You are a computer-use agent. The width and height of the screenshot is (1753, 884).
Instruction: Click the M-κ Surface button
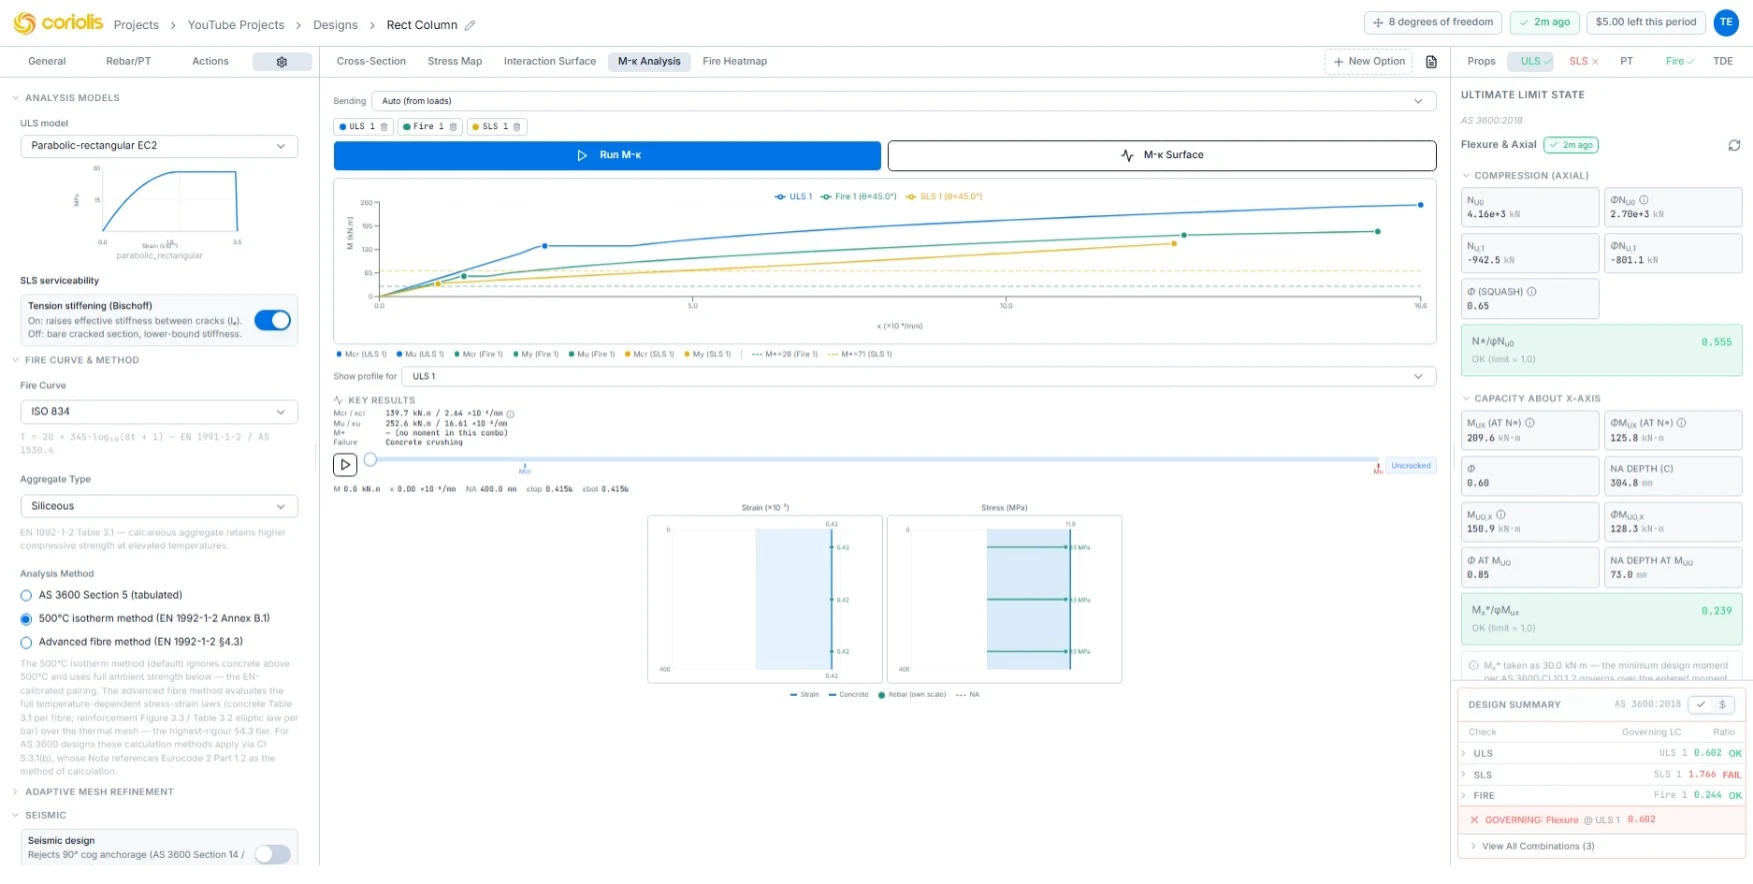point(1162,156)
